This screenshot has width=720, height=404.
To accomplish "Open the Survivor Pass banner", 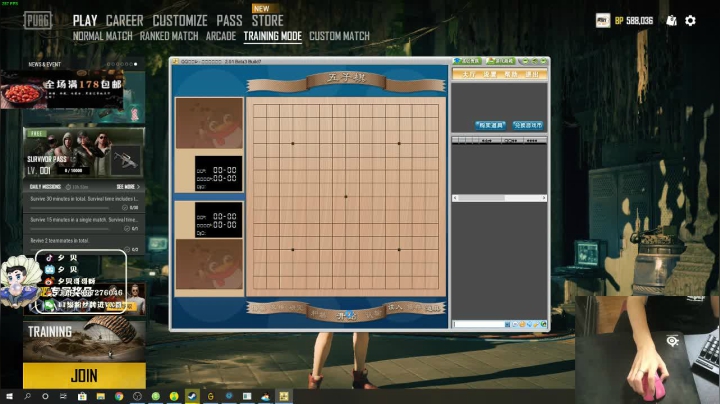I will click(84, 153).
